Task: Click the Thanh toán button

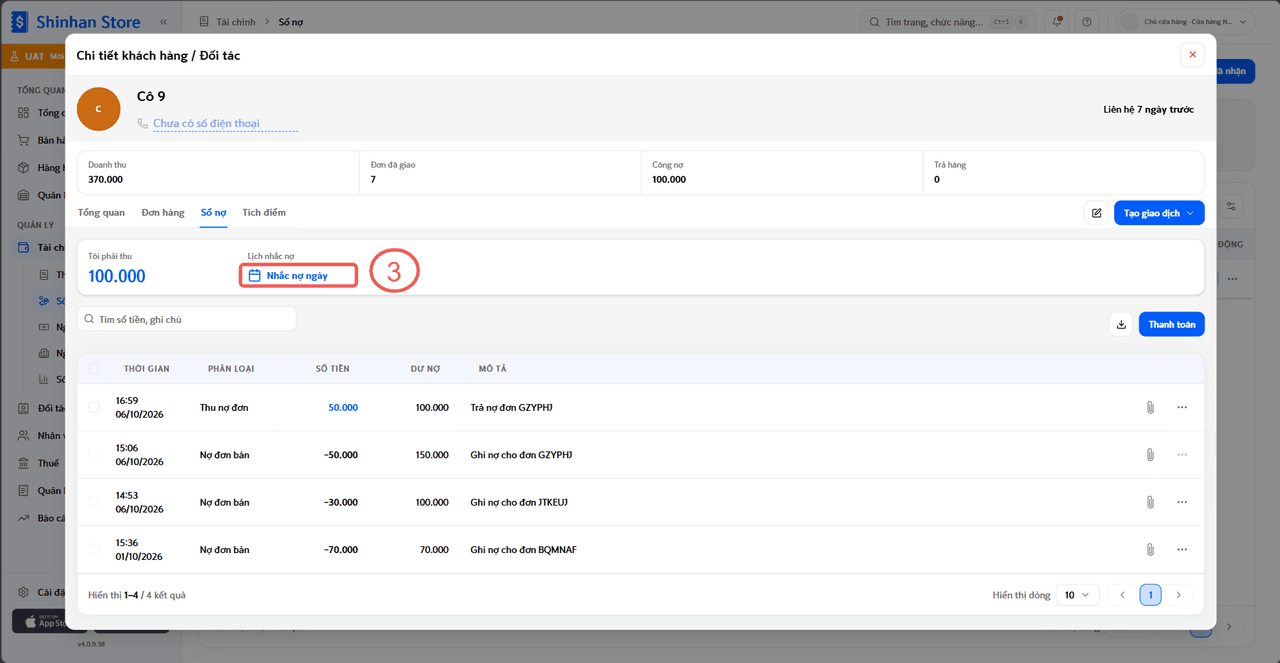Action: 1172,324
